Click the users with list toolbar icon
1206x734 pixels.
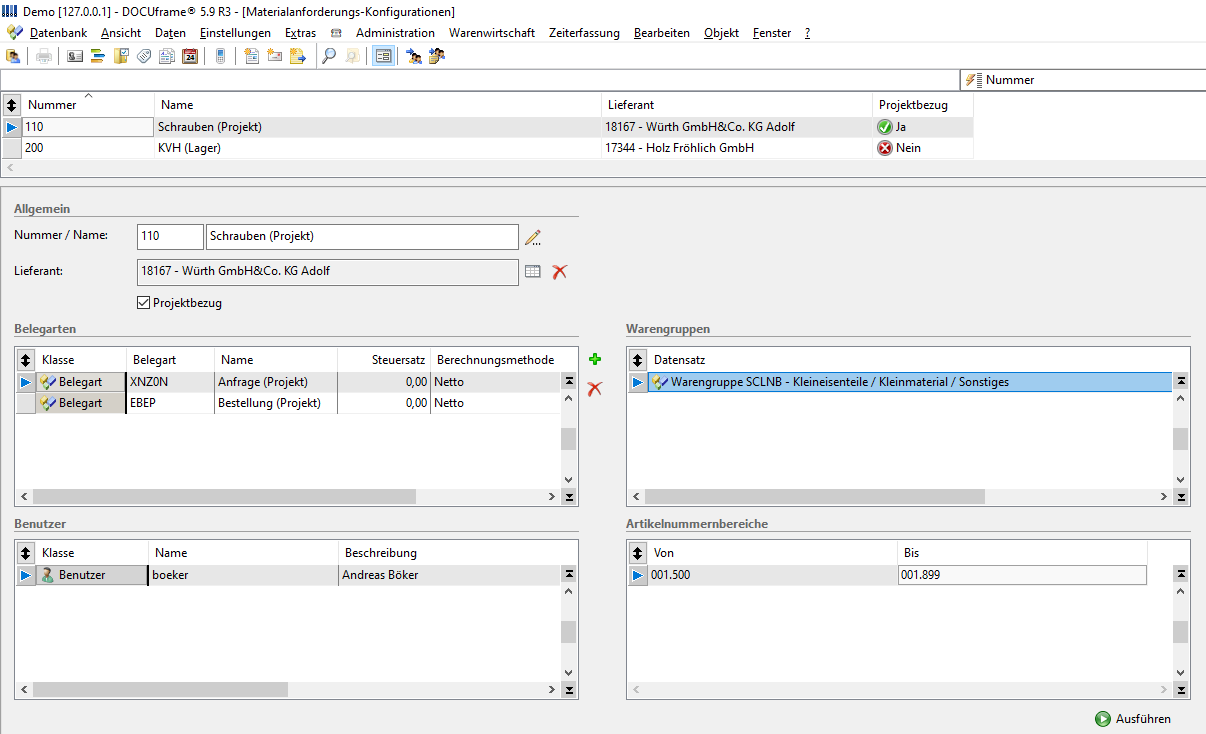pos(437,56)
